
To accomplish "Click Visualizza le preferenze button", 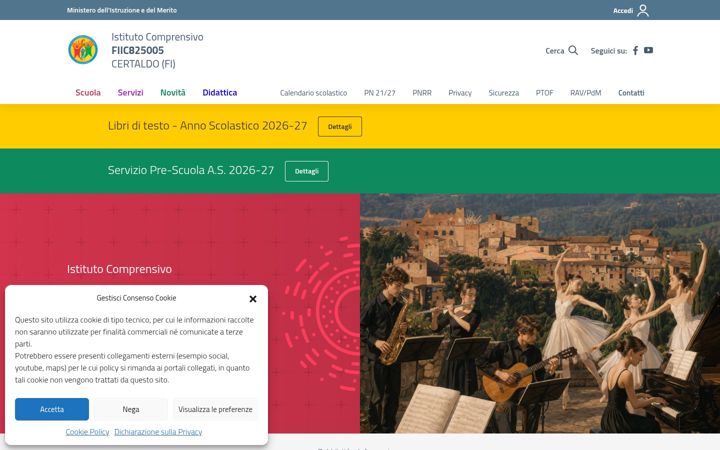I will pos(215,409).
